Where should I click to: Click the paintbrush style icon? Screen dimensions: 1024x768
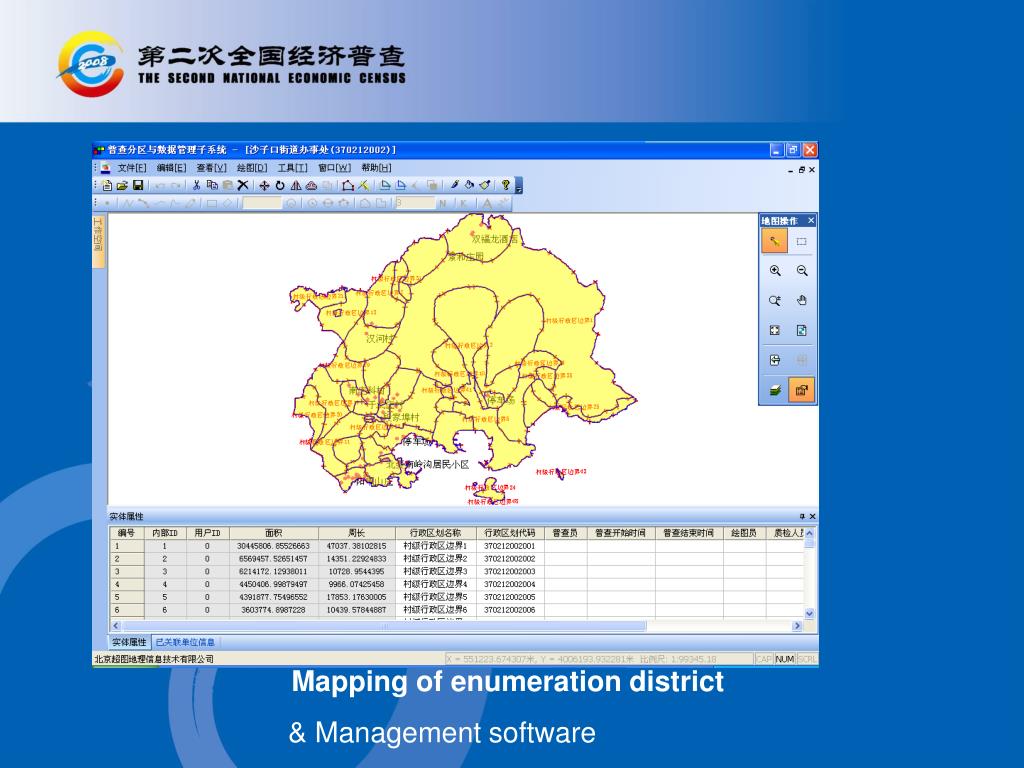[x=485, y=185]
